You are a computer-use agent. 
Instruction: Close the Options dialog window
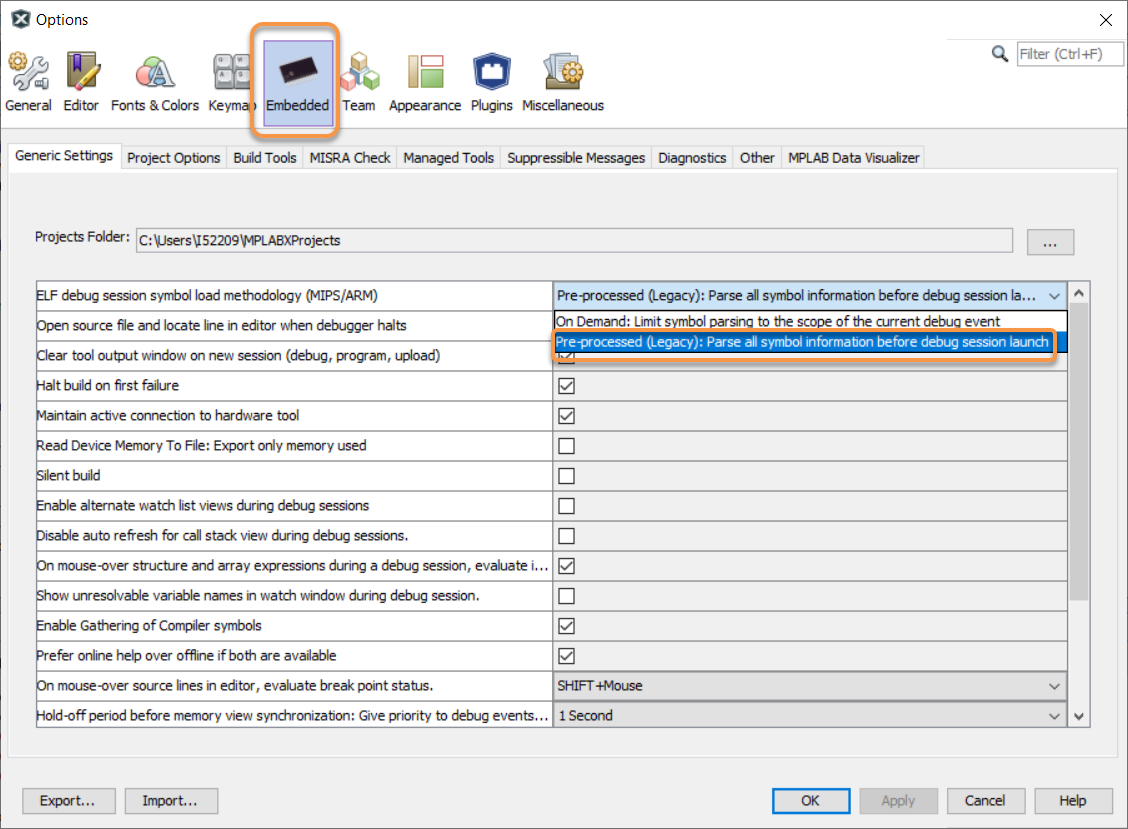1106,20
